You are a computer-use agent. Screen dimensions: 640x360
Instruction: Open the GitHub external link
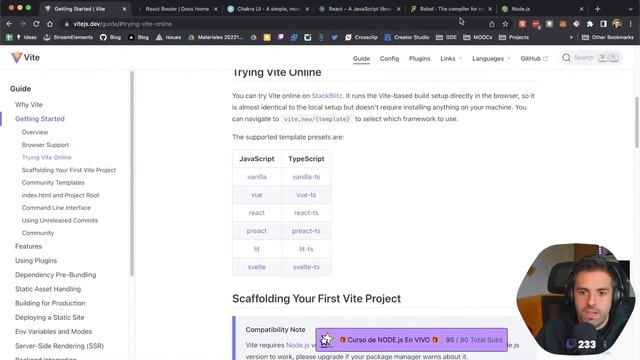coord(534,58)
